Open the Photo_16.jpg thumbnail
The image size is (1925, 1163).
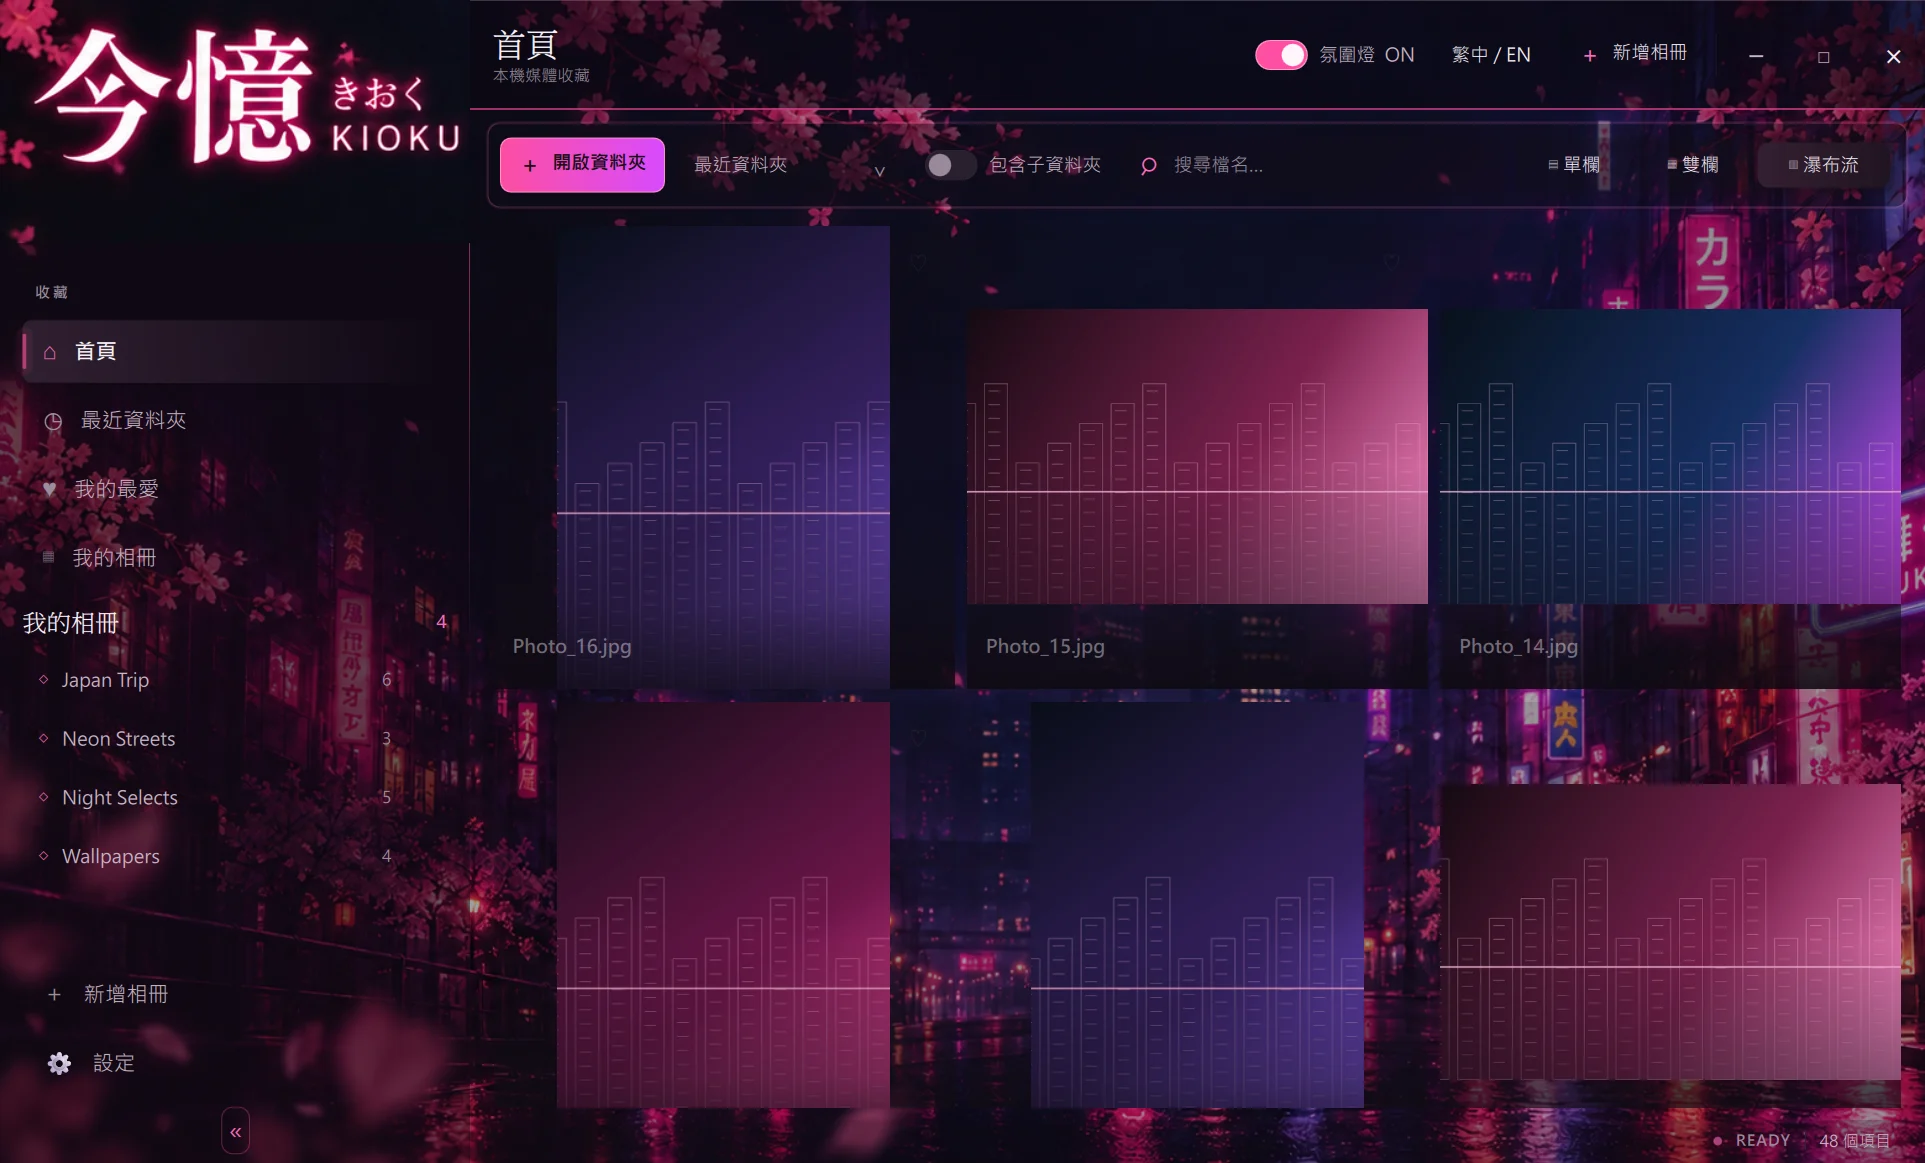[x=723, y=457]
